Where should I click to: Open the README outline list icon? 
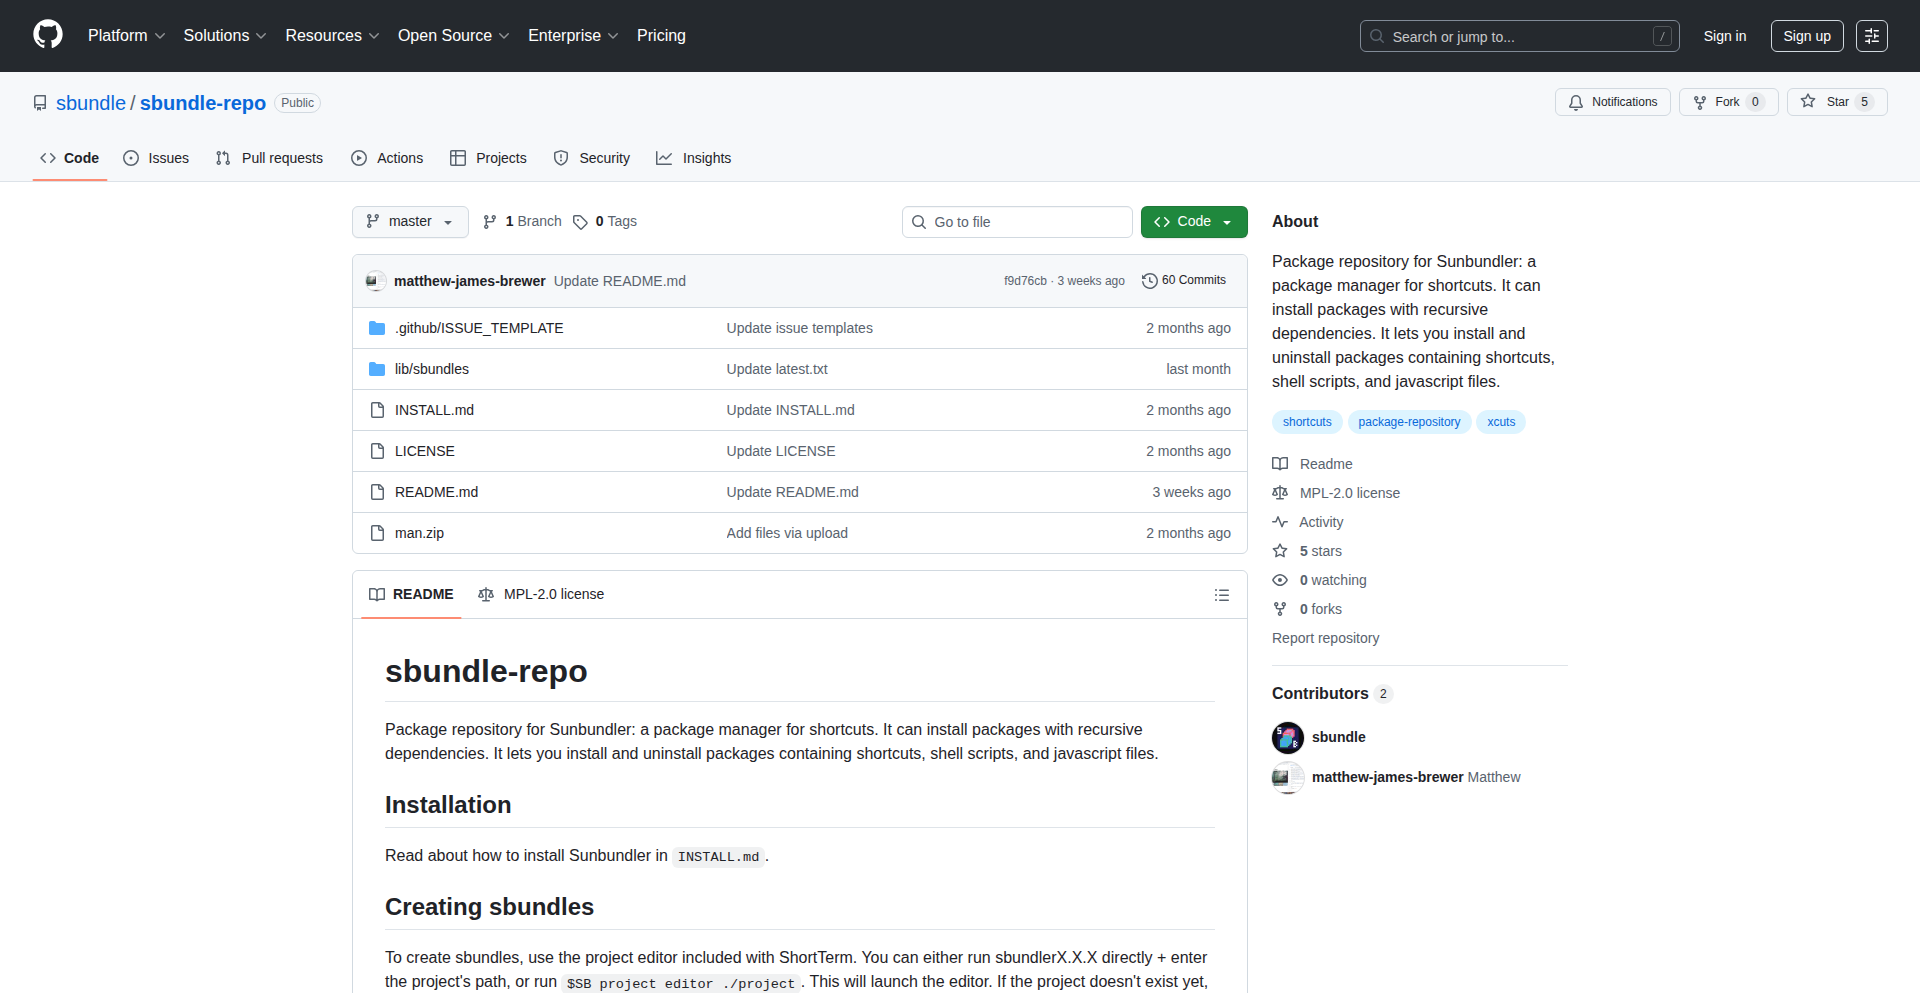(x=1221, y=595)
